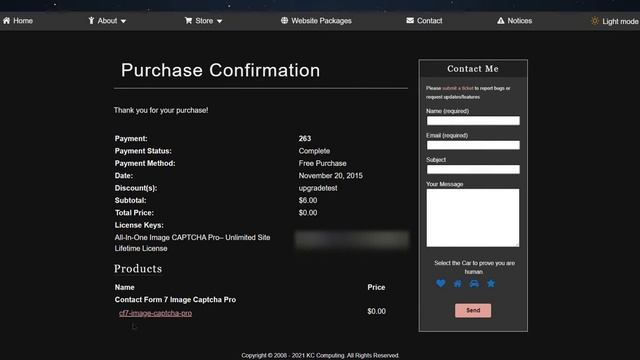Open the Store menu label
The image size is (640, 360).
204,20
